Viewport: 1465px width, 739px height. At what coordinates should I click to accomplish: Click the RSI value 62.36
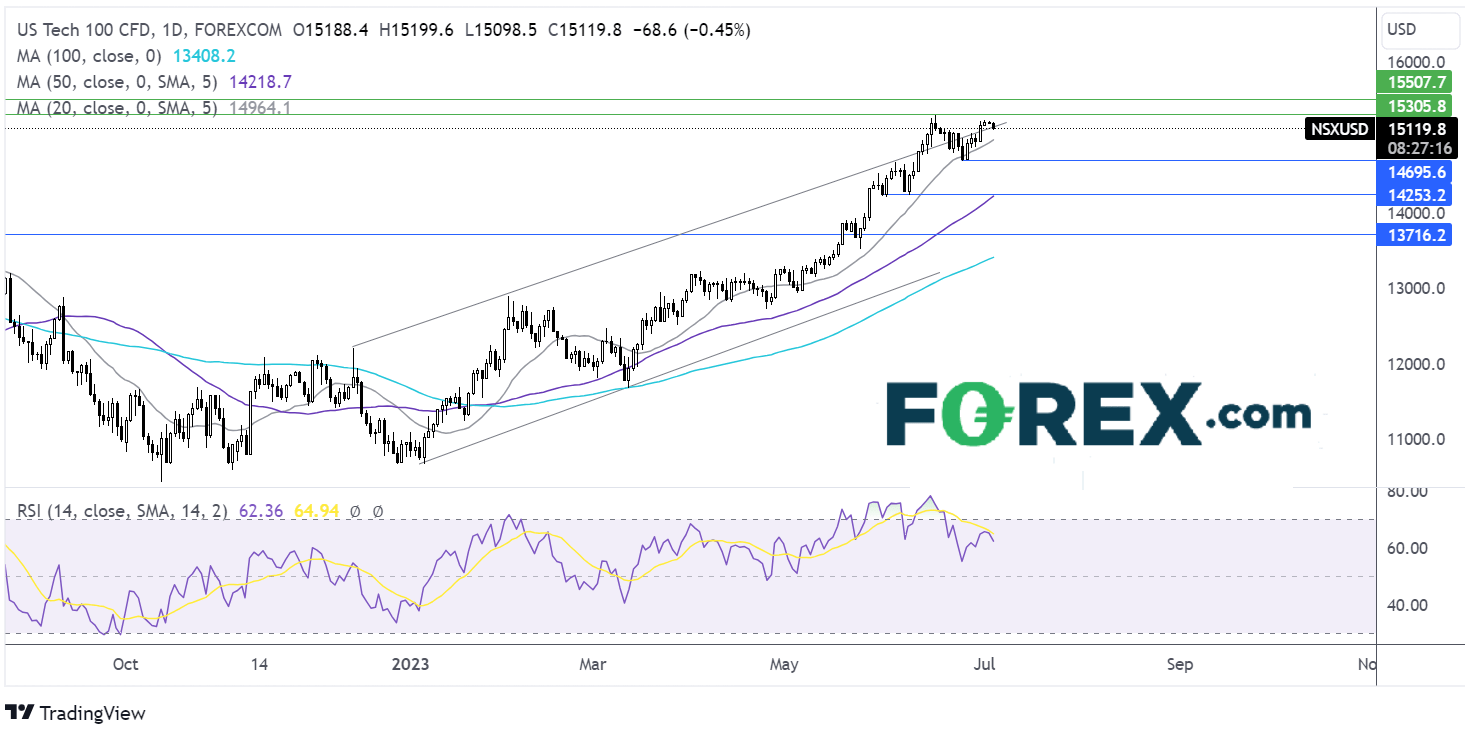(261, 511)
